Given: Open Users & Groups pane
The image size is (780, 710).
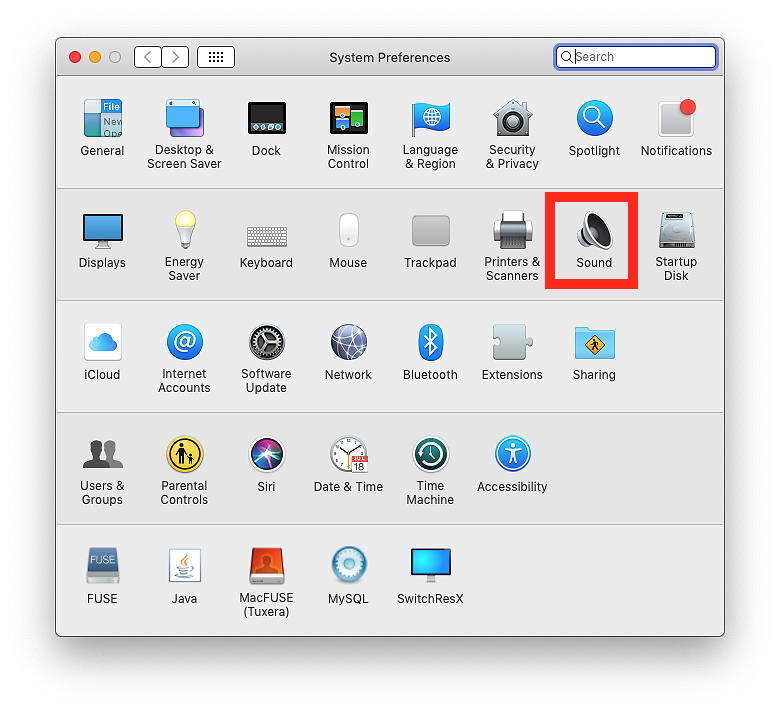Looking at the screenshot, I should click(102, 470).
